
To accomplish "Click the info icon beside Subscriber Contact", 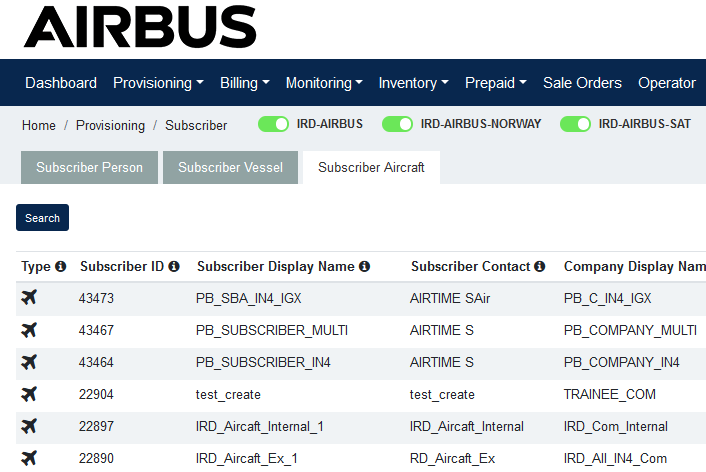I will point(539,267).
